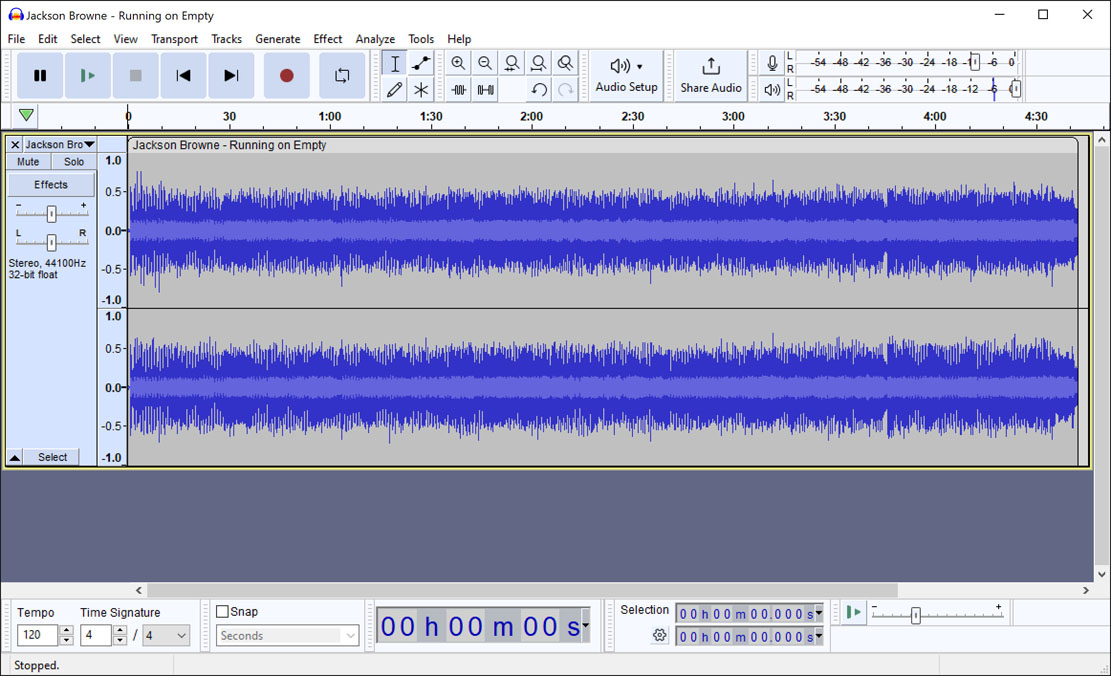Open the Generate menu
Screen dimensions: 1111x676
pos(278,39)
